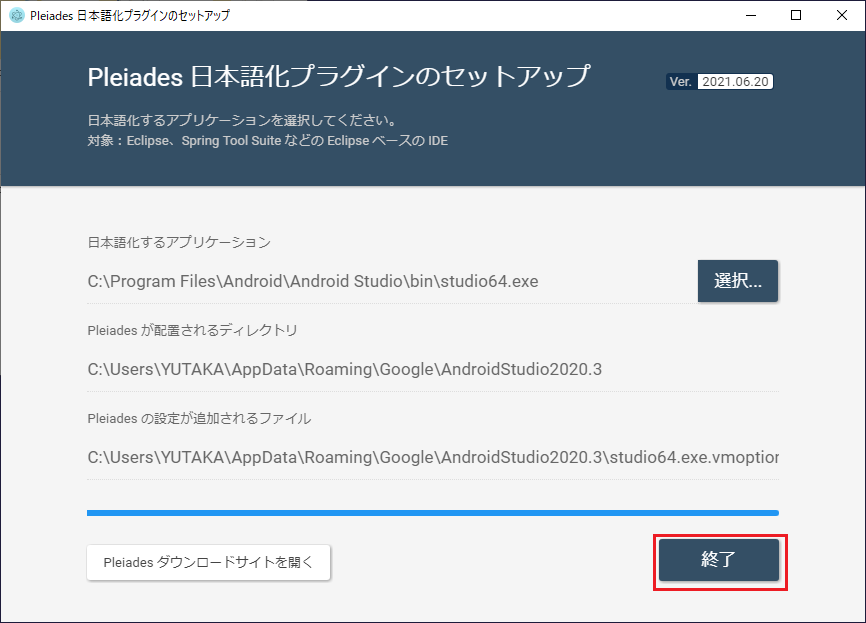Click the 選択... button to choose application
The height and width of the screenshot is (623, 866).
tap(737, 281)
